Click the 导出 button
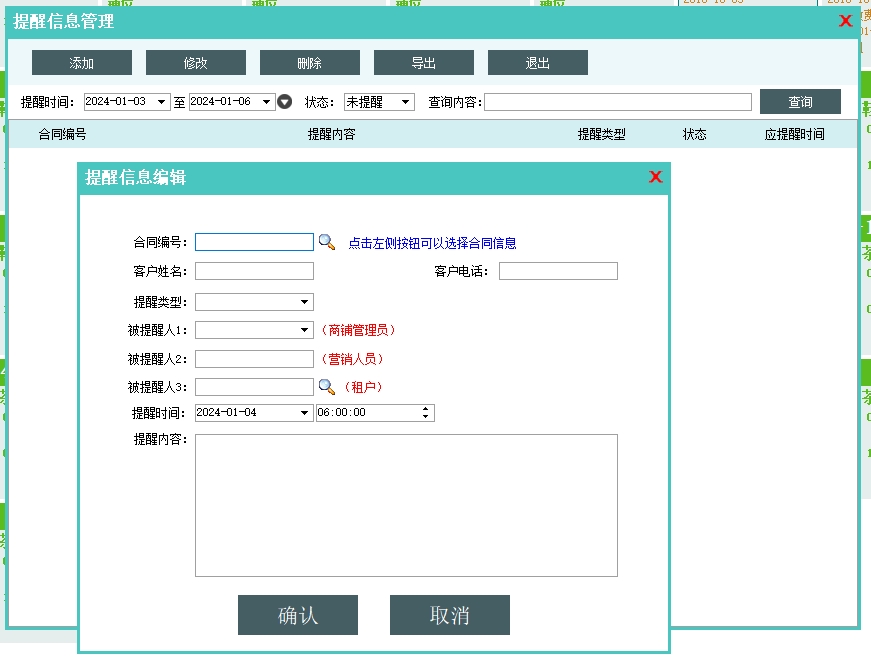This screenshot has height=659, width=871. pos(424,63)
